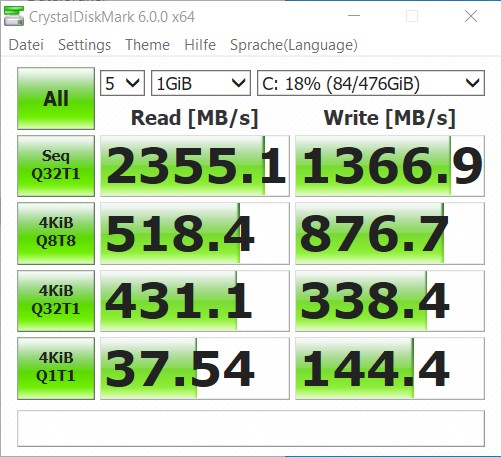Open the Hilfe menu
This screenshot has width=501, height=457.
tap(200, 45)
